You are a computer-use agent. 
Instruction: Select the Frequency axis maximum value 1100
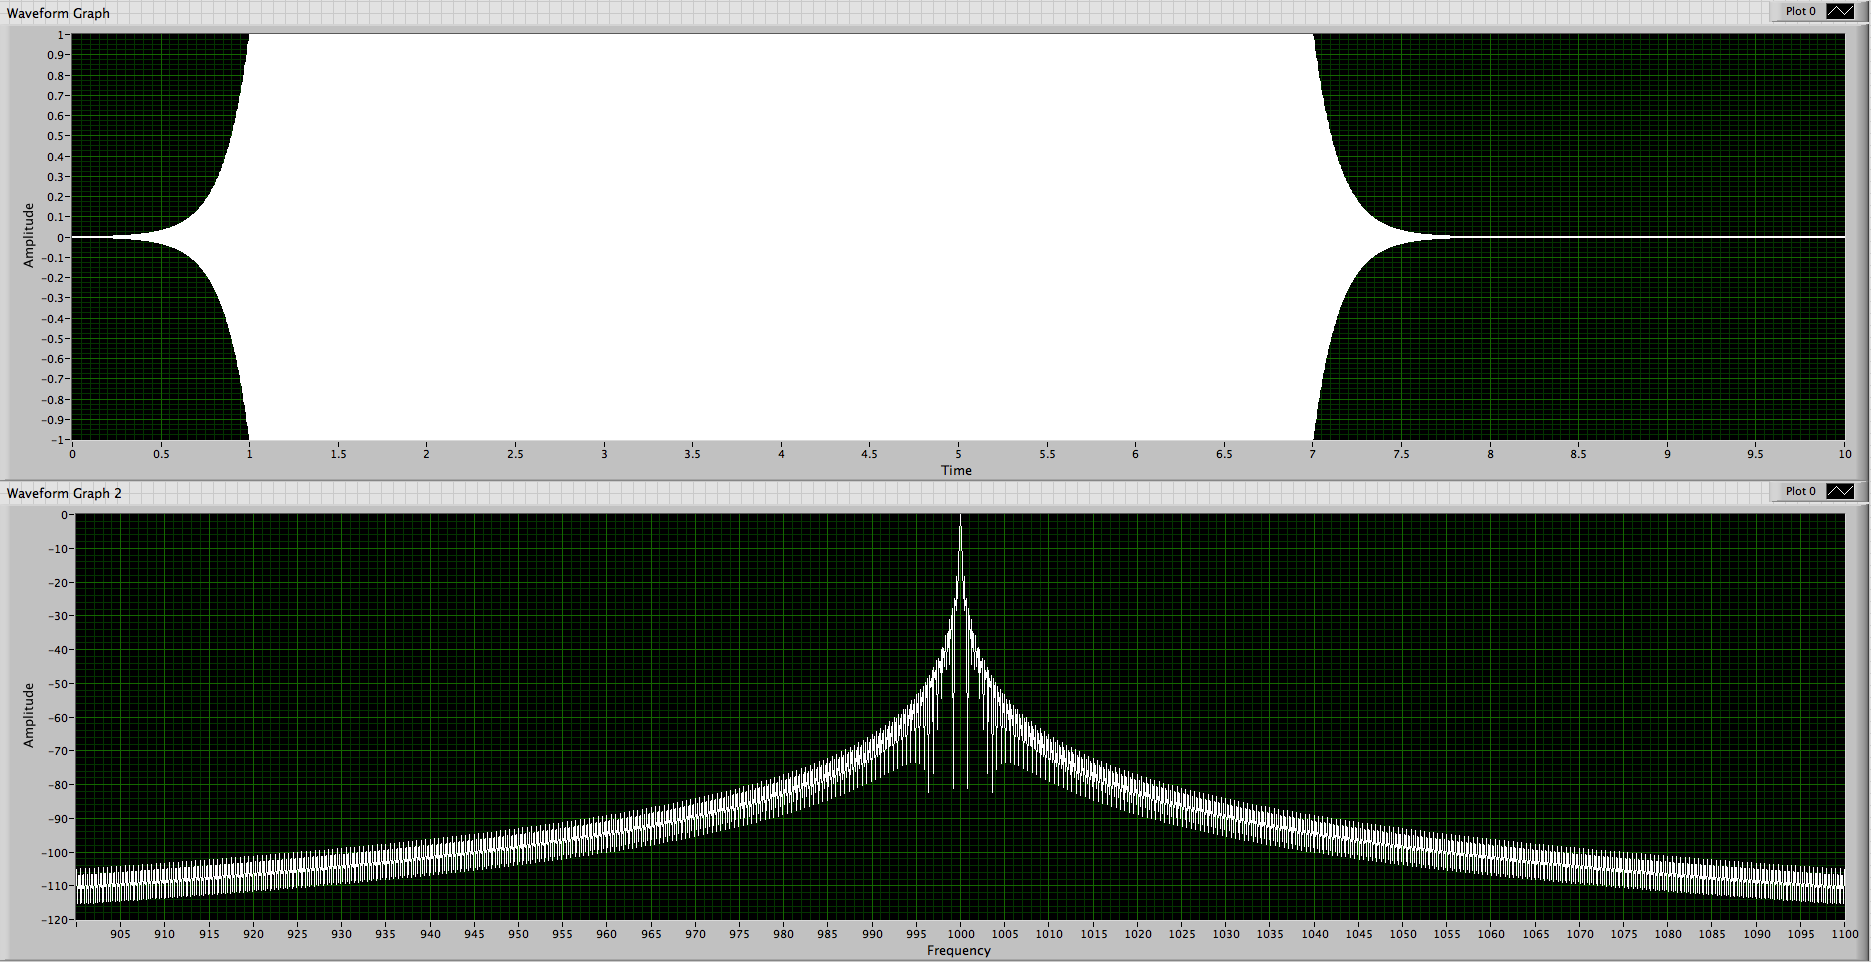point(1846,934)
